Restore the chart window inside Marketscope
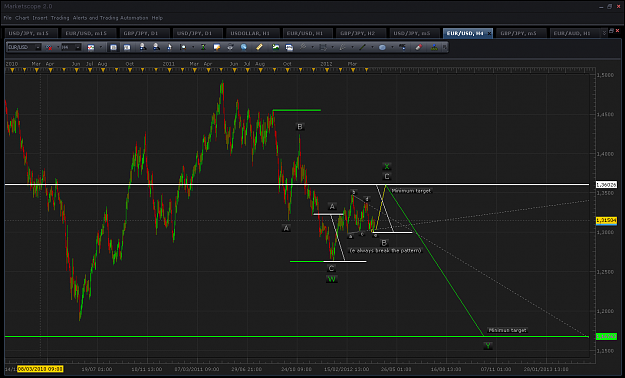The image size is (625, 378). coord(611,31)
